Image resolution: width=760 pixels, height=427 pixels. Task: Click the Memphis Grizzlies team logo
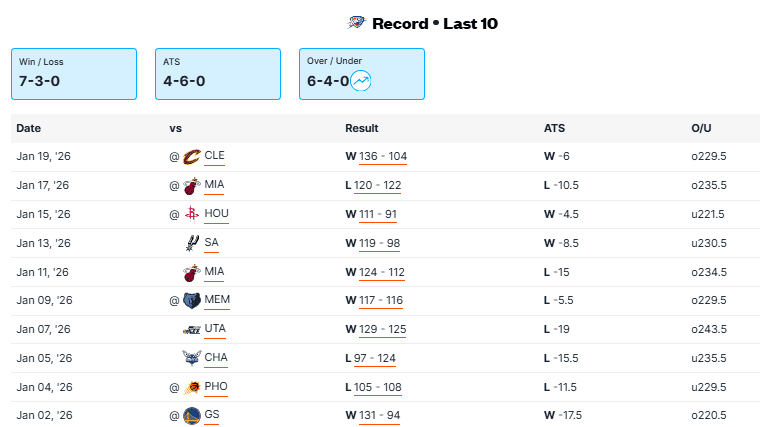pos(192,300)
